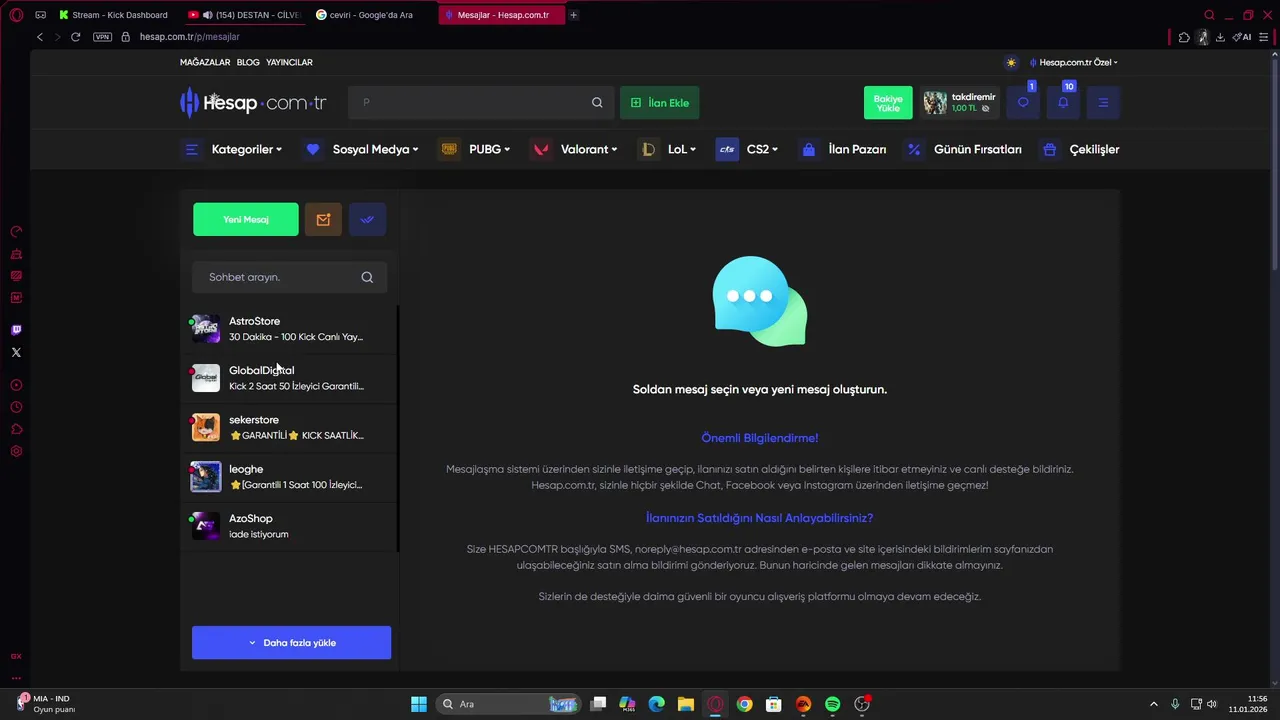1280x720 pixels.
Task: Open the settings gear in Opera sidebar
Action: click(16, 451)
